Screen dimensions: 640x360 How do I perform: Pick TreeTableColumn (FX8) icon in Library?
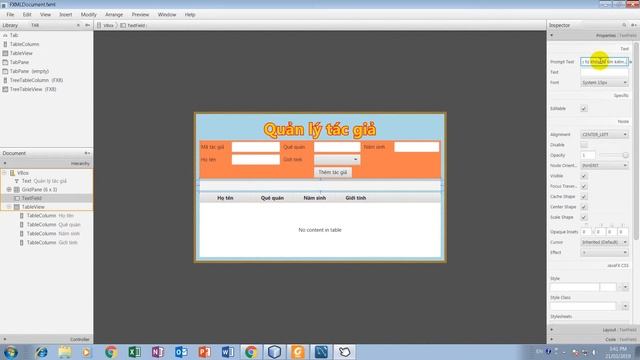(x=5, y=80)
